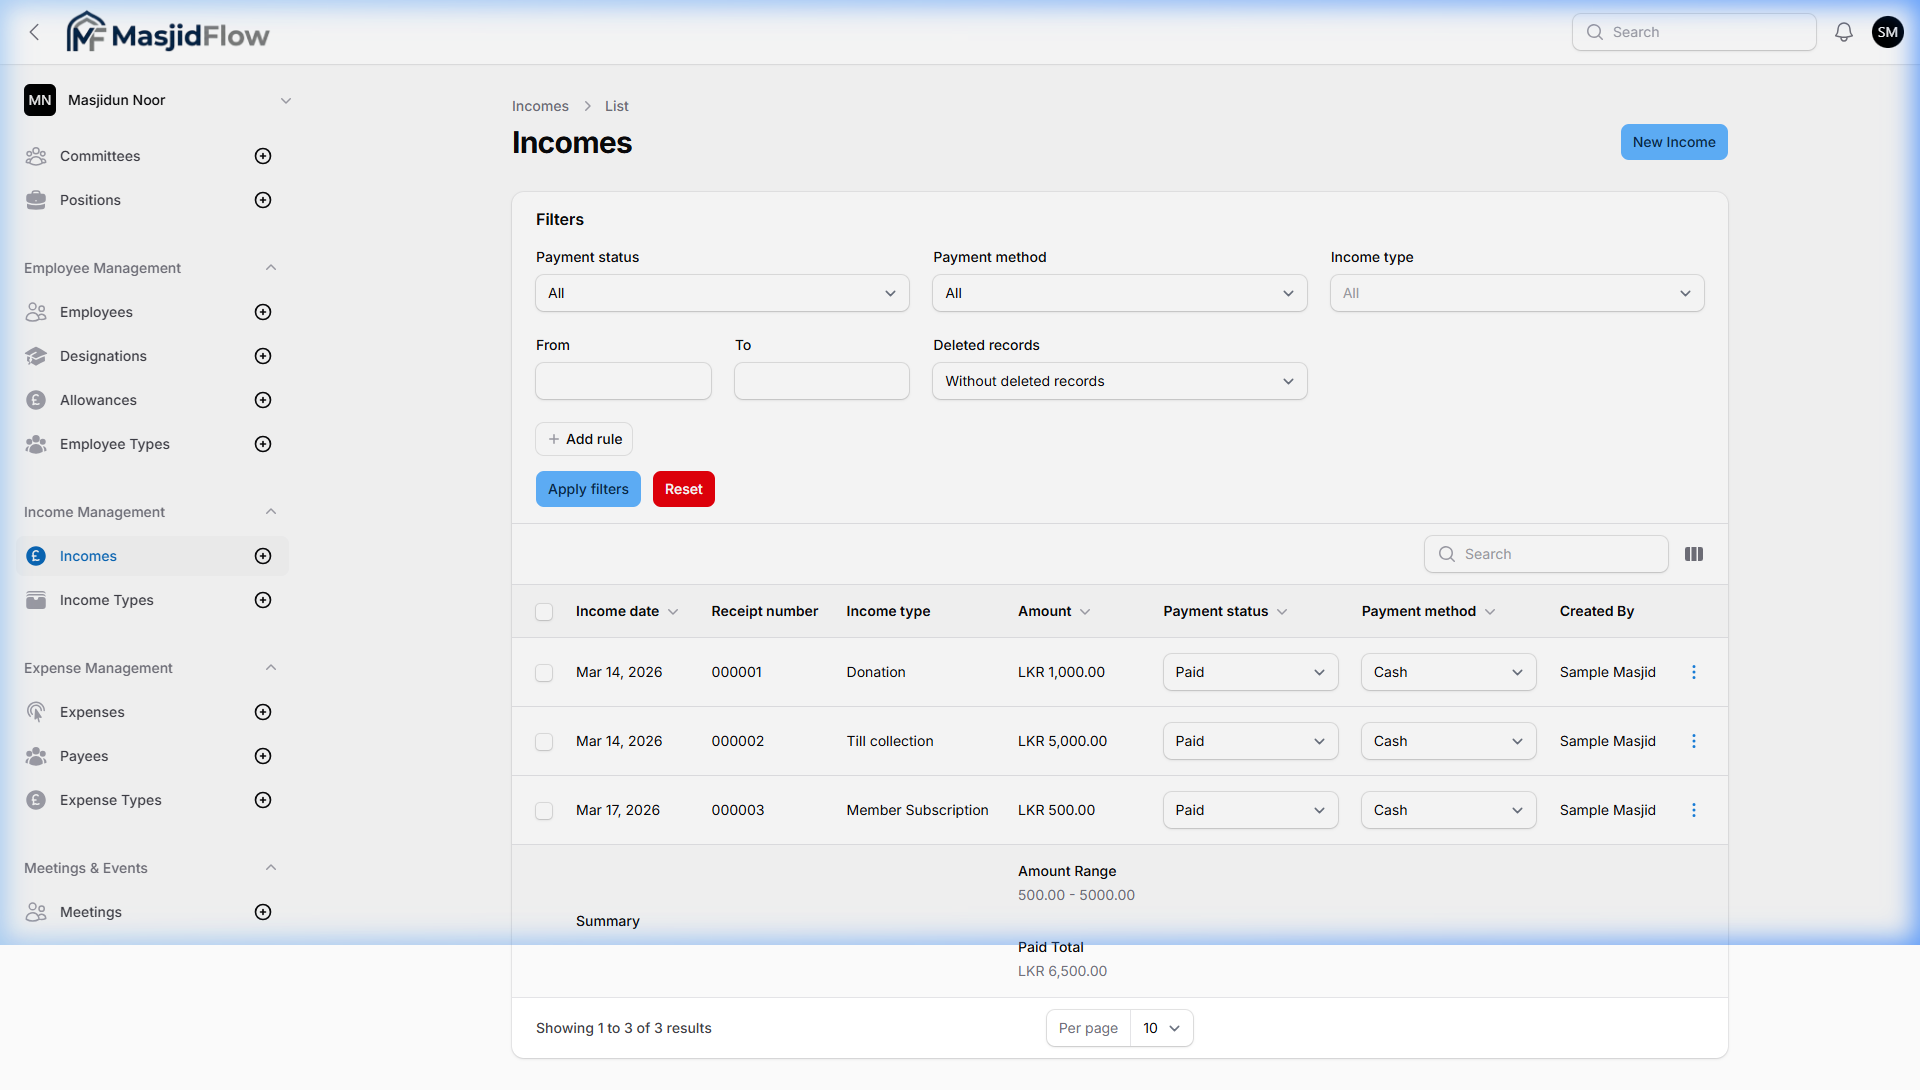Check the Donation row checkbox
Viewport: 1920px width, 1090px height.
click(544, 673)
